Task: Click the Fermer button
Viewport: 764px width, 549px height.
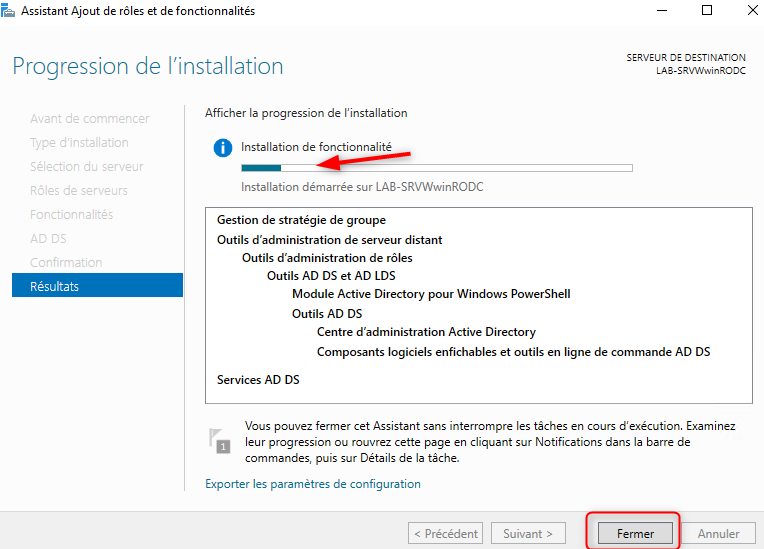Action: (x=635, y=534)
